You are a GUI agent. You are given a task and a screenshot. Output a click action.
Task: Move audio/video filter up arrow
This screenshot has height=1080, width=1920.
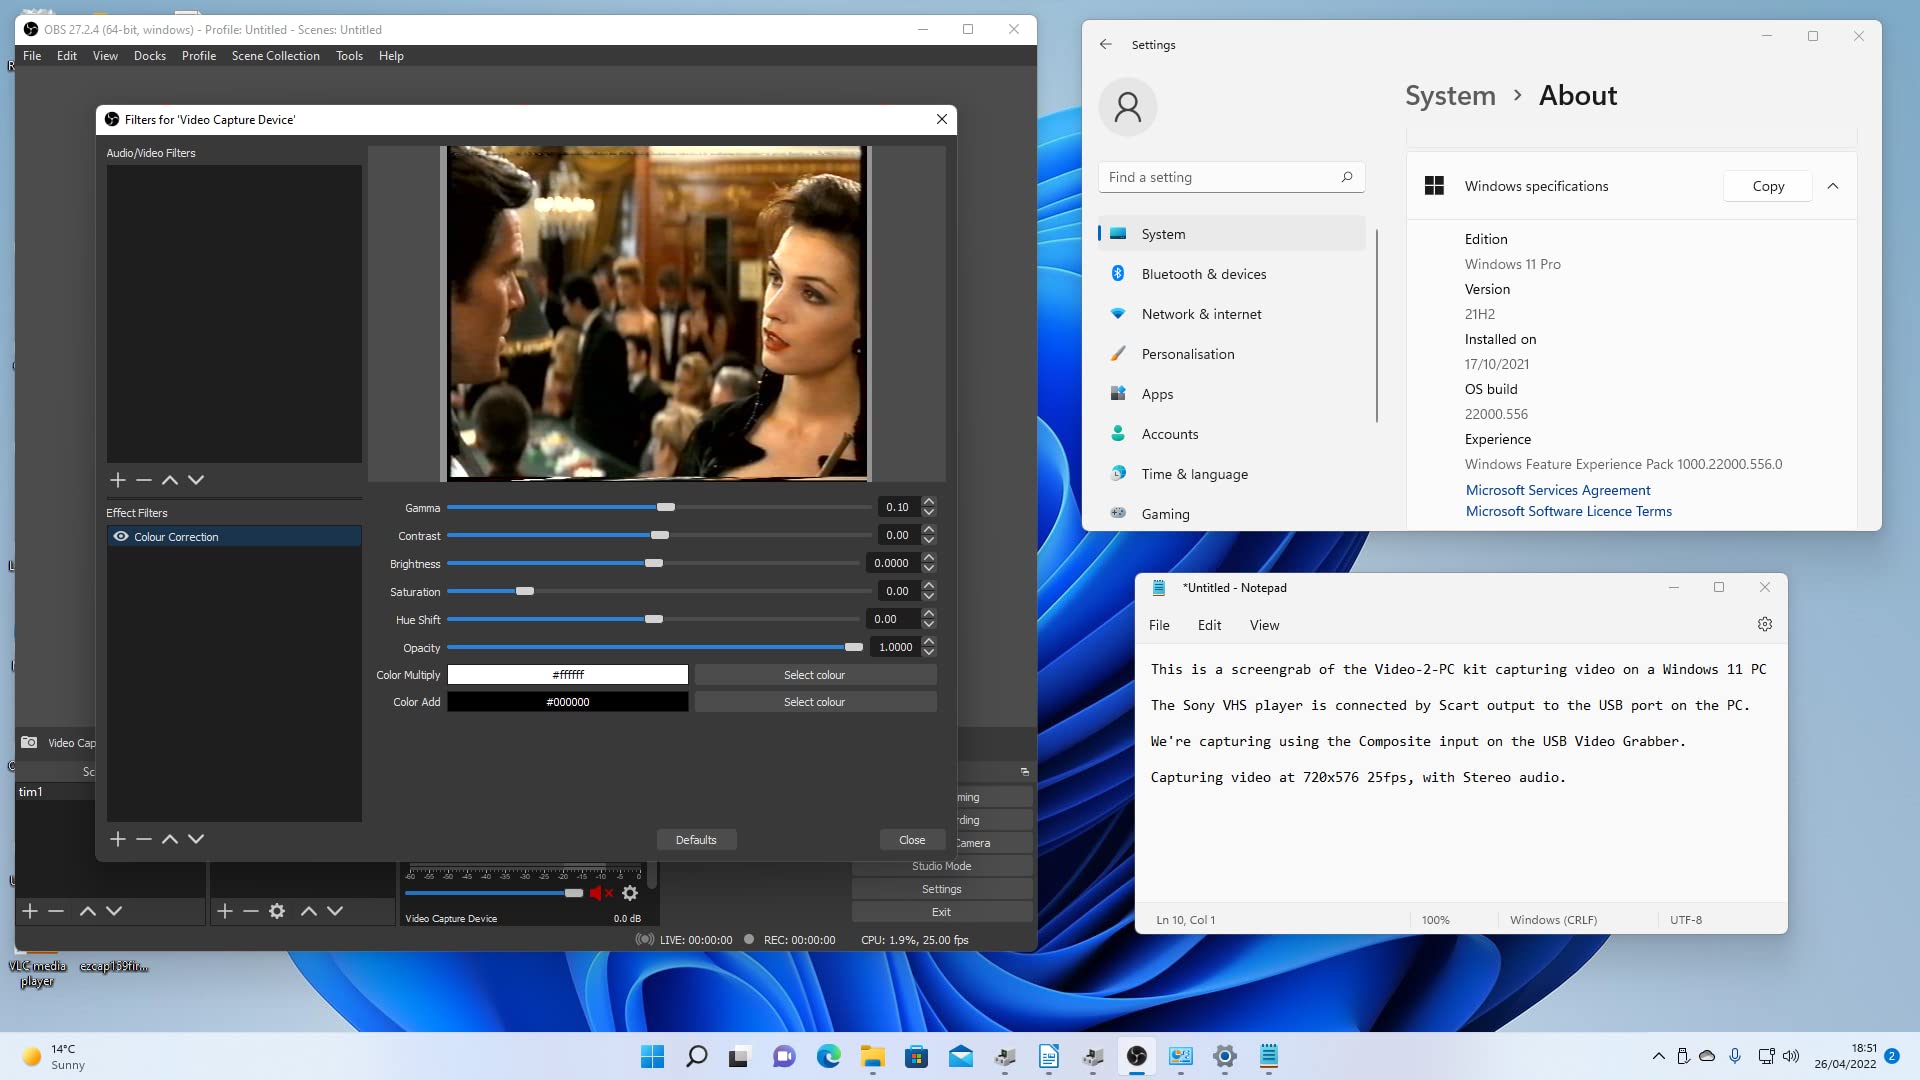click(170, 480)
